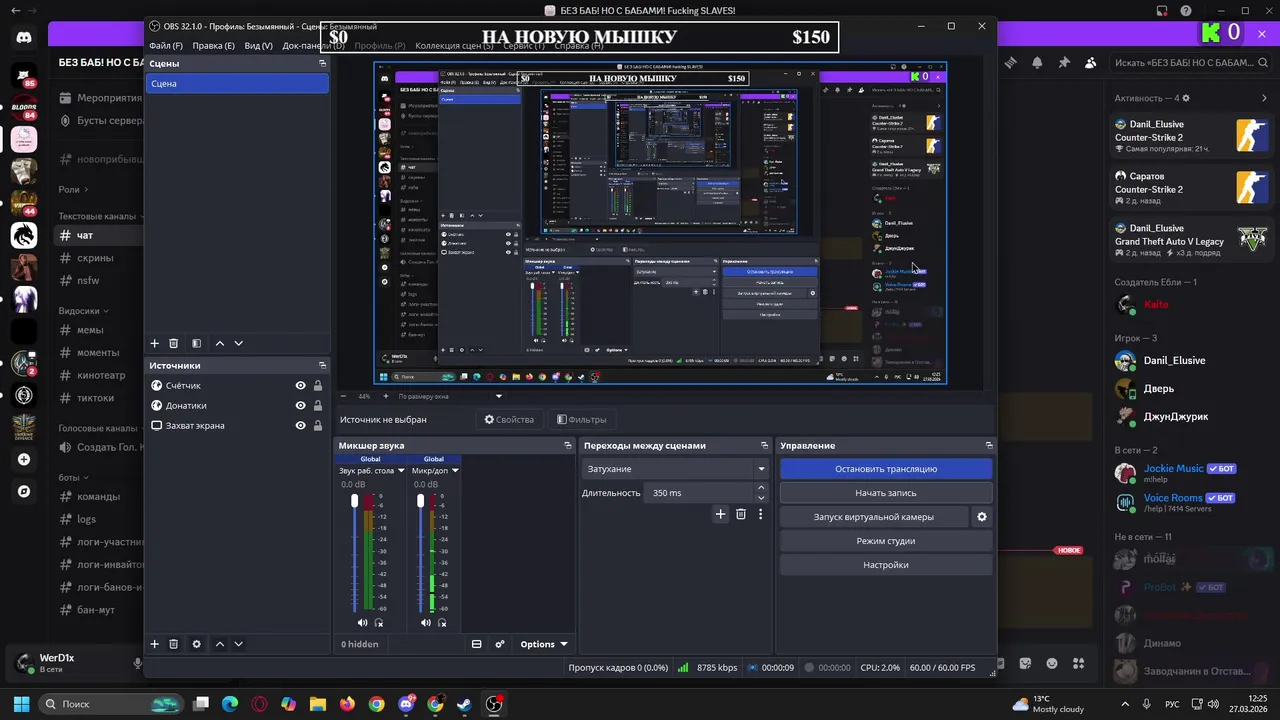Open the source Фильтры button
Viewport: 1280px width, 720px height.
tap(582, 419)
